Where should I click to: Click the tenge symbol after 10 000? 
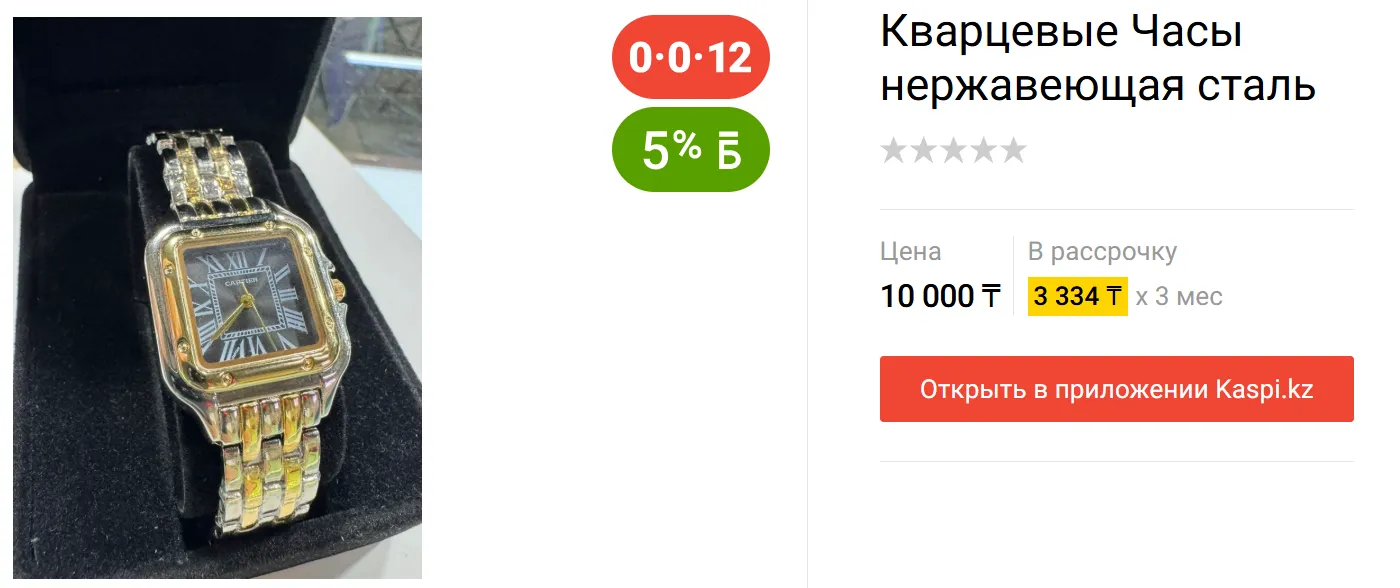pos(990,296)
